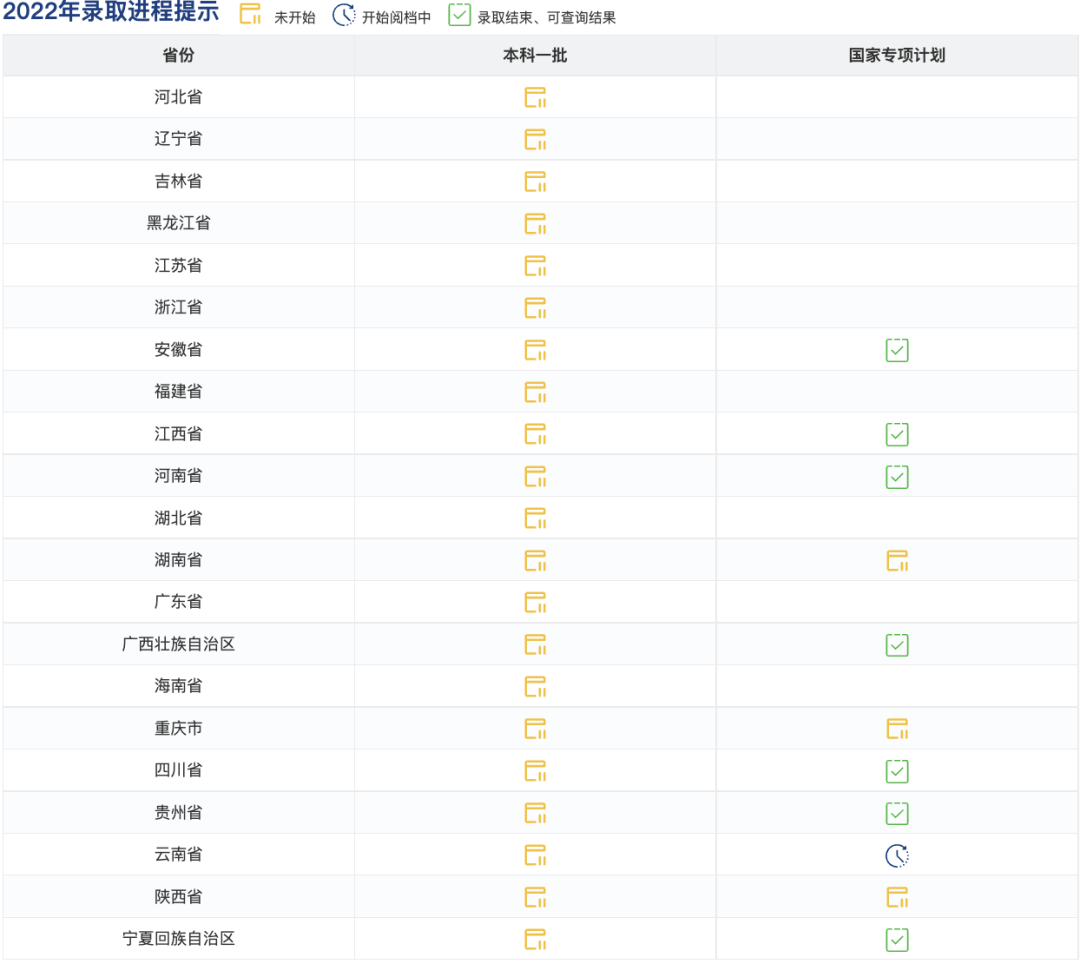Click 陕西省's yellow 国家专项计划 icon
This screenshot has height=964, width=1080.
[897, 897]
